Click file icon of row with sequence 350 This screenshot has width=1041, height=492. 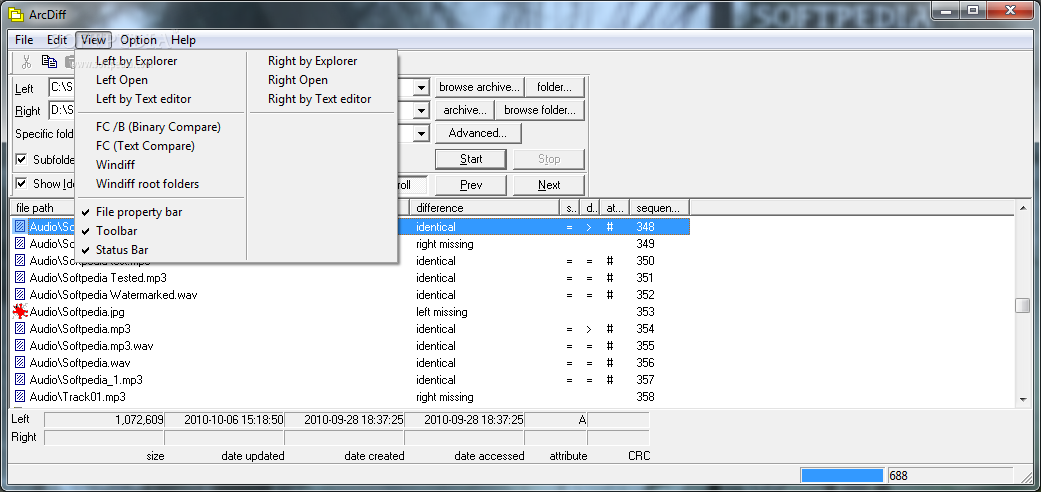(20, 261)
